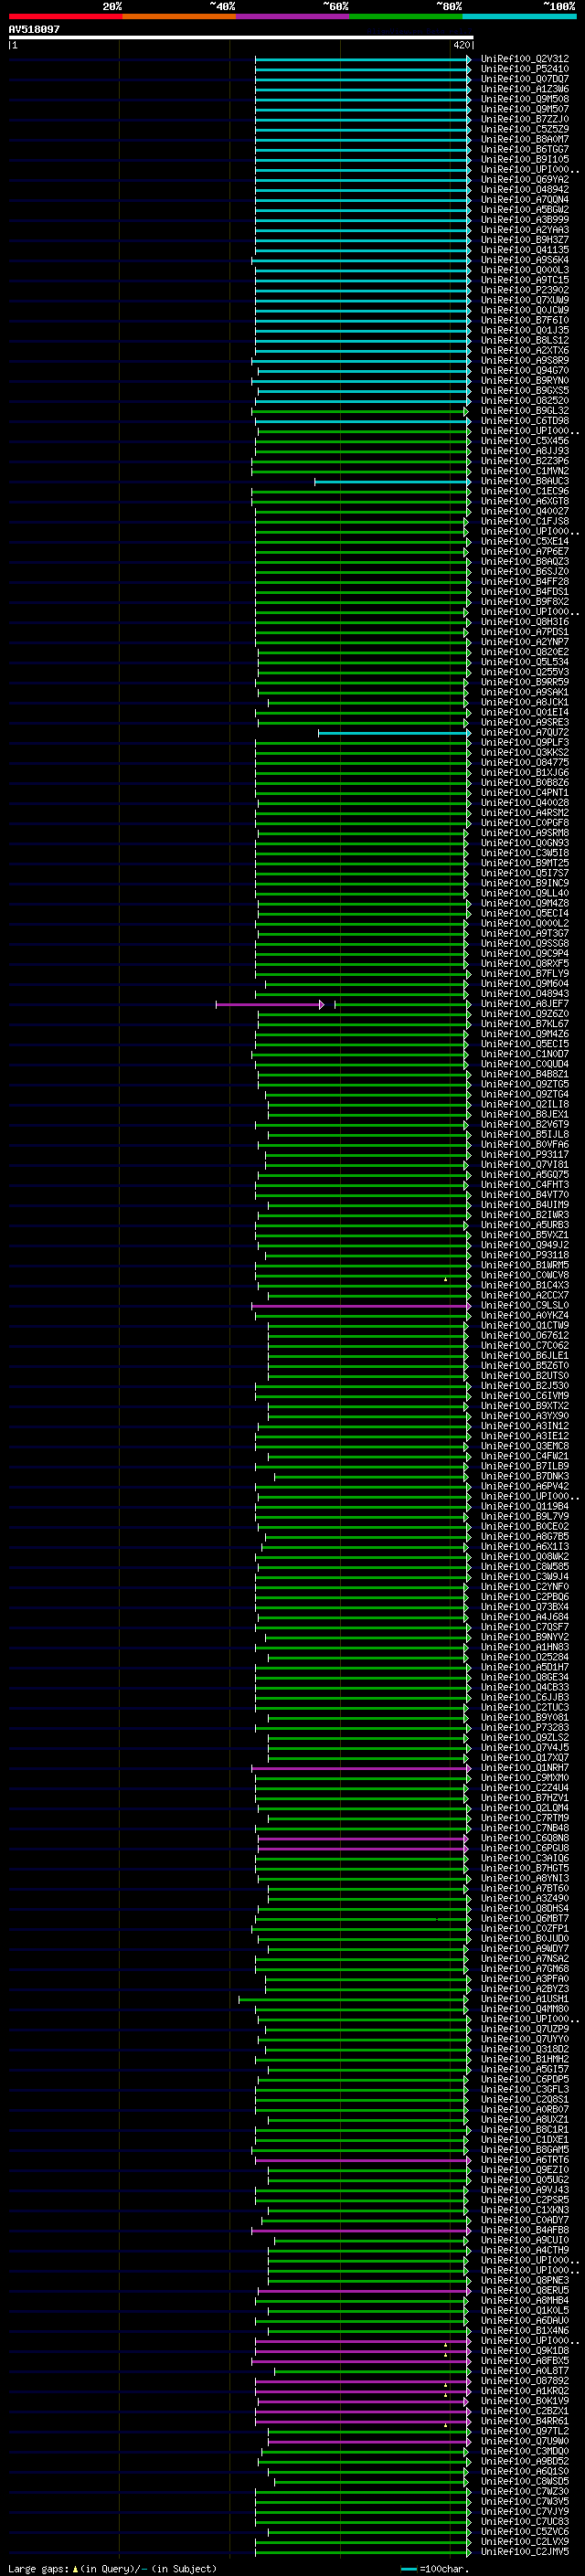This screenshot has width=585, height=2576.
Task: Click hit label UniRef100_O48943
Action: pyautogui.click(x=525, y=994)
